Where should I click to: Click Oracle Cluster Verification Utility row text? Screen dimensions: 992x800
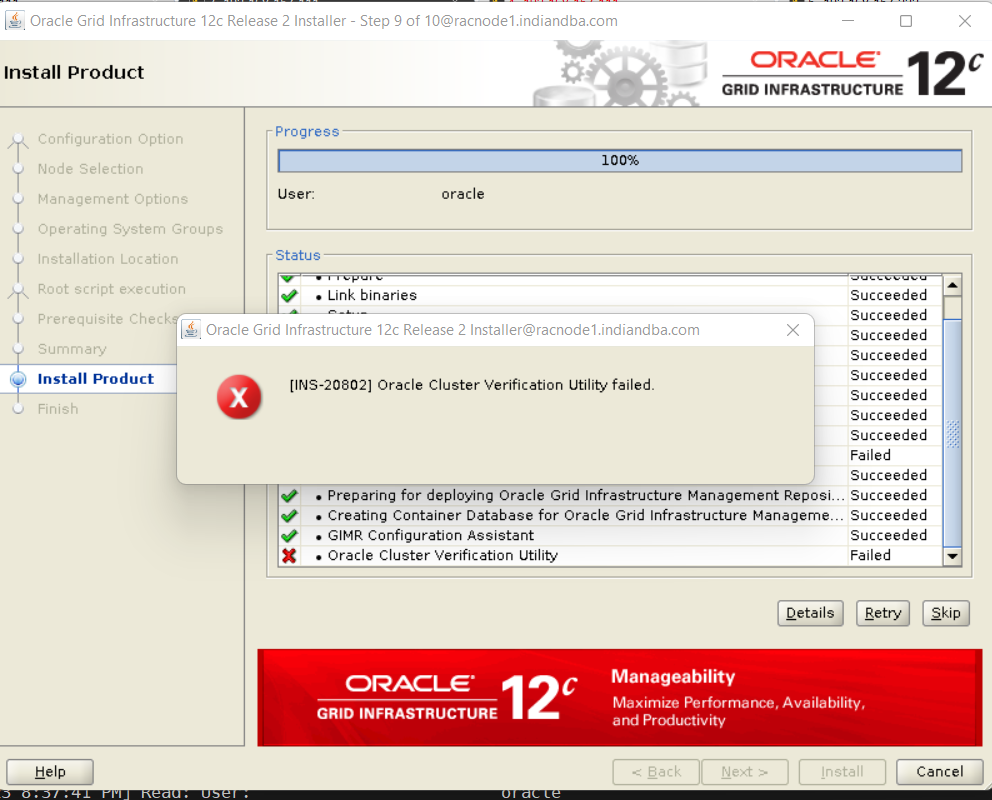click(442, 555)
